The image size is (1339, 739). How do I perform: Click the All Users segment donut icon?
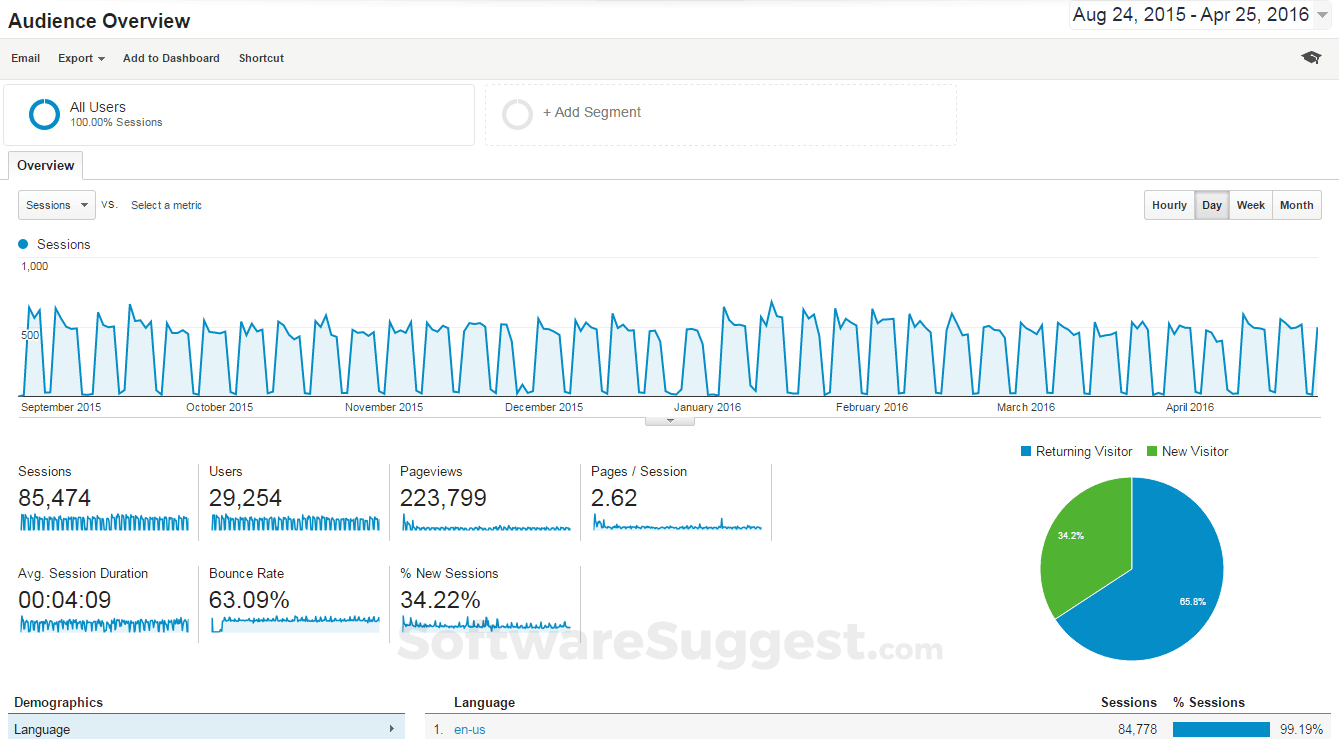[45, 114]
